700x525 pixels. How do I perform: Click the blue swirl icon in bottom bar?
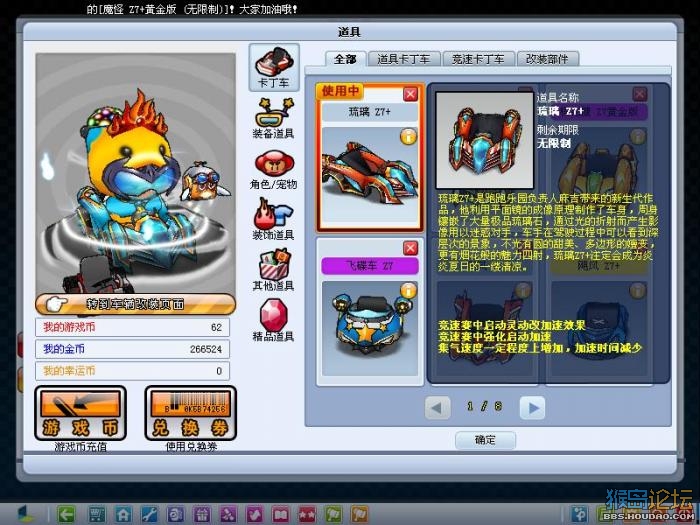(x=175, y=515)
